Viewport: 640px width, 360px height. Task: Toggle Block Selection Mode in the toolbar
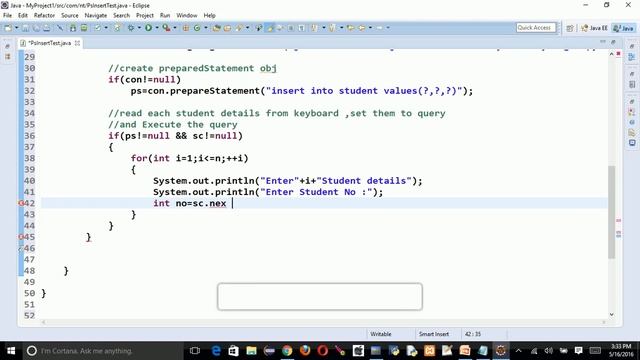291,28
